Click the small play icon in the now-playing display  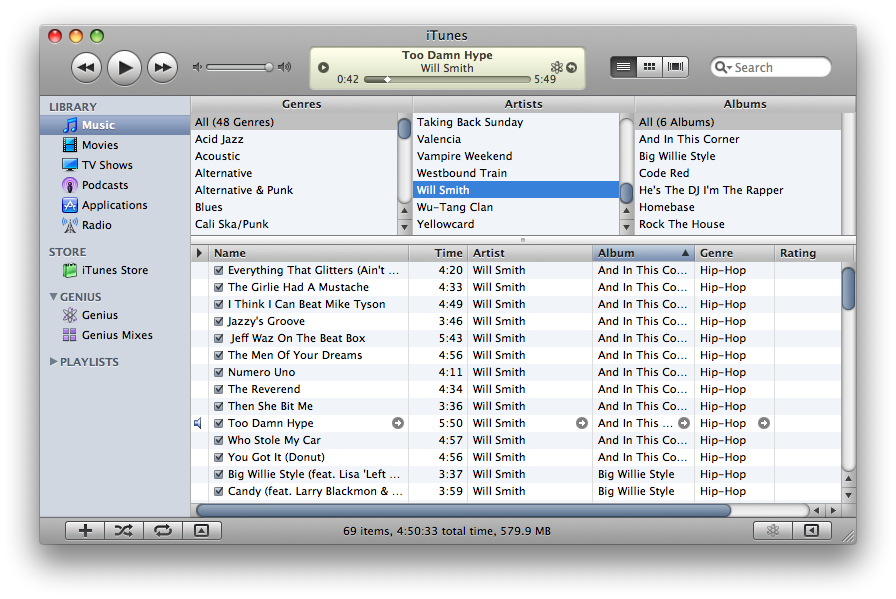pyautogui.click(x=323, y=67)
